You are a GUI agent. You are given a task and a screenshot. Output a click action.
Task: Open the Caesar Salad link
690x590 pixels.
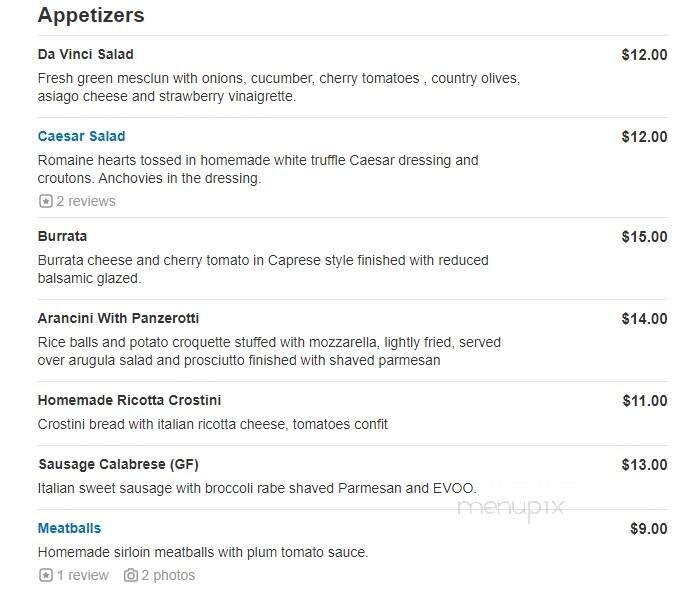click(81, 136)
